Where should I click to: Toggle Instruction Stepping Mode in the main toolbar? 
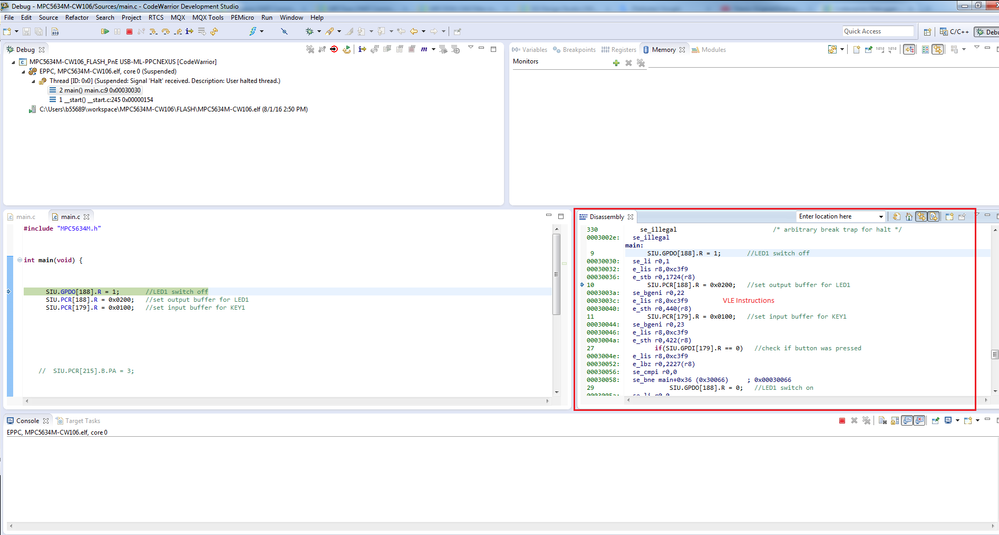pos(189,31)
